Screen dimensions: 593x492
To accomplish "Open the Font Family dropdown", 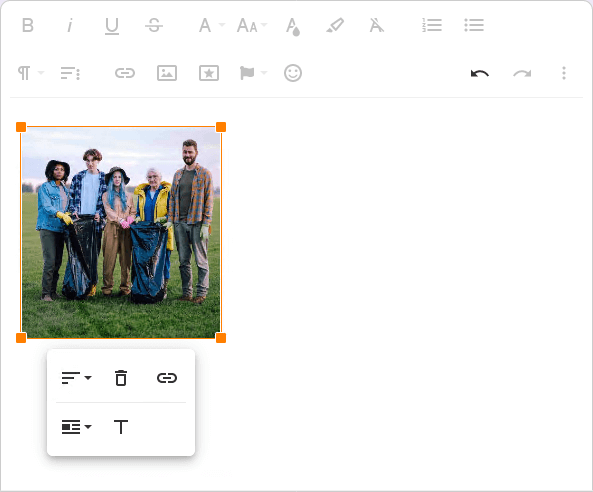I will (212, 25).
